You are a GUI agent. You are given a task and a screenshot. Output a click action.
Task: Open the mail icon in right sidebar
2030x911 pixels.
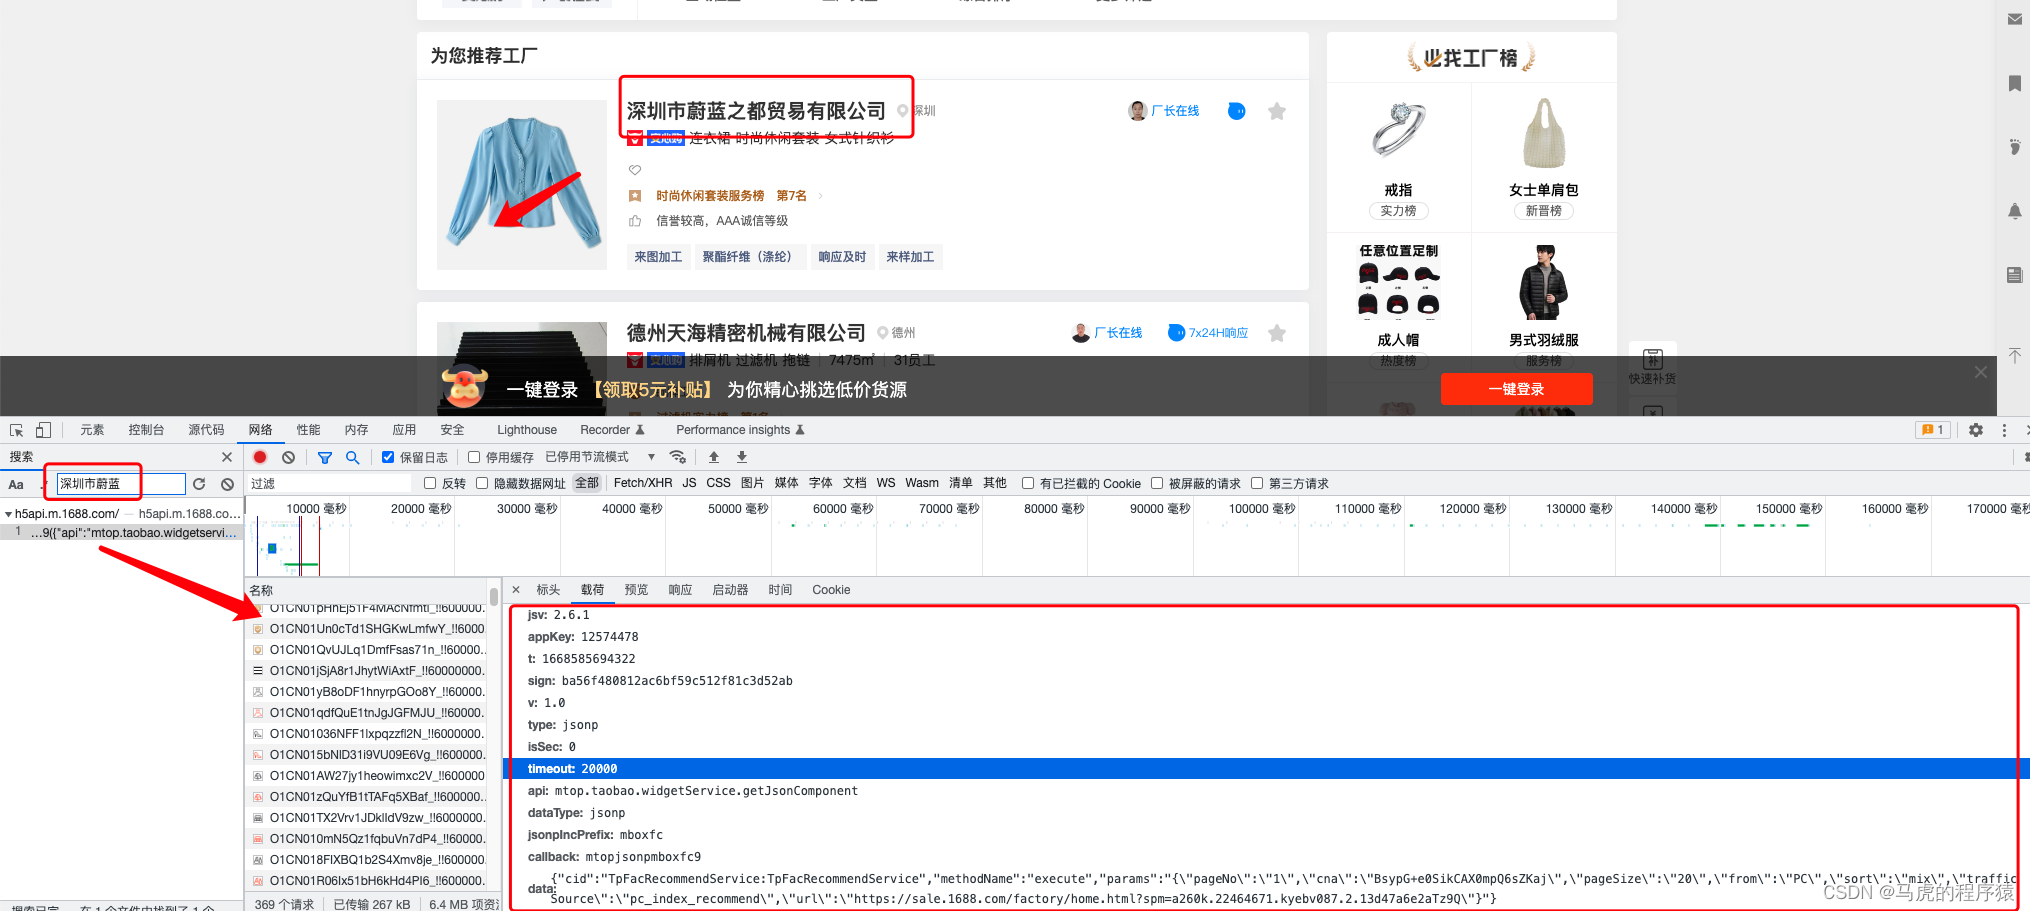(2015, 19)
